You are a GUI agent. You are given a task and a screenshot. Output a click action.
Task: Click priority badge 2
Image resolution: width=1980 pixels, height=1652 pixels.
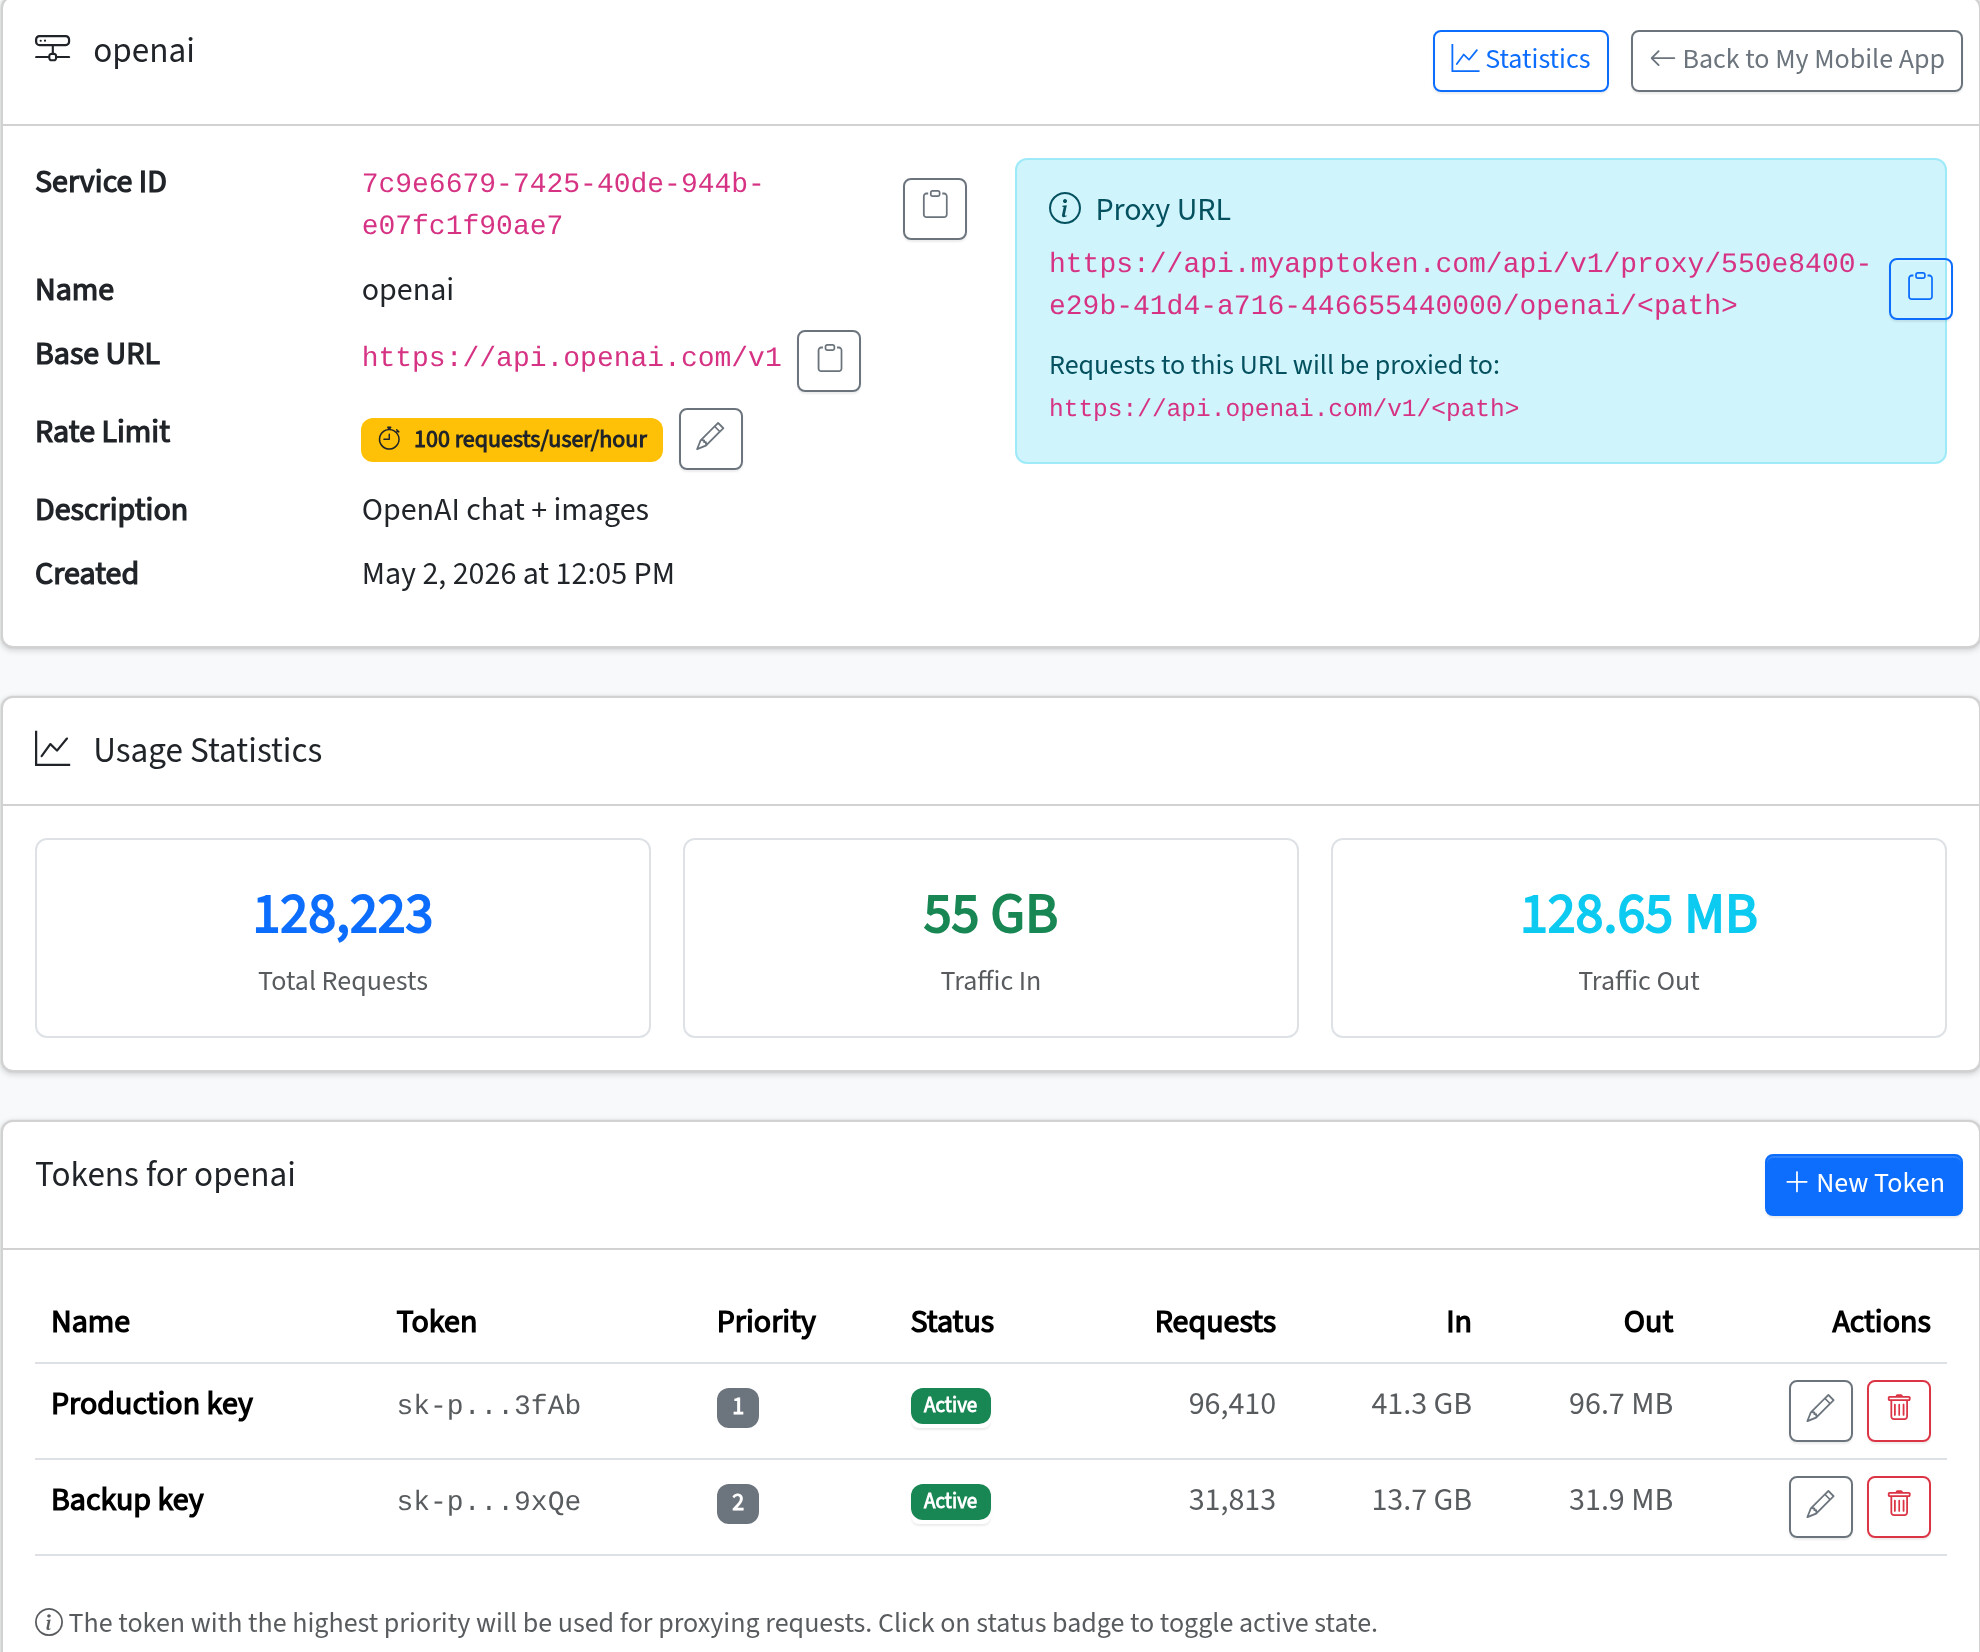click(x=738, y=1503)
